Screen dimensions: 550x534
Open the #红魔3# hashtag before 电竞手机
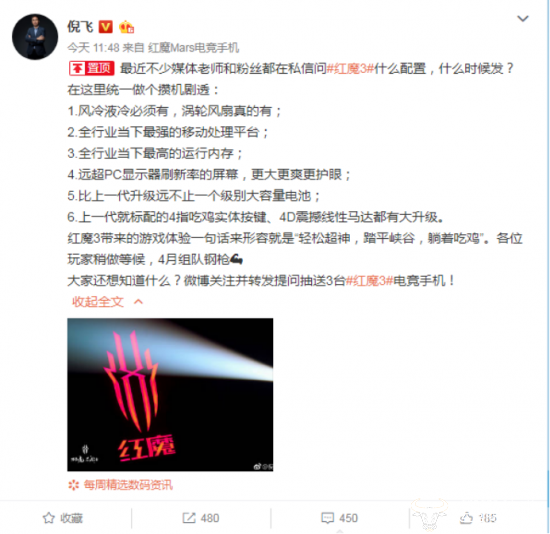coord(369,280)
